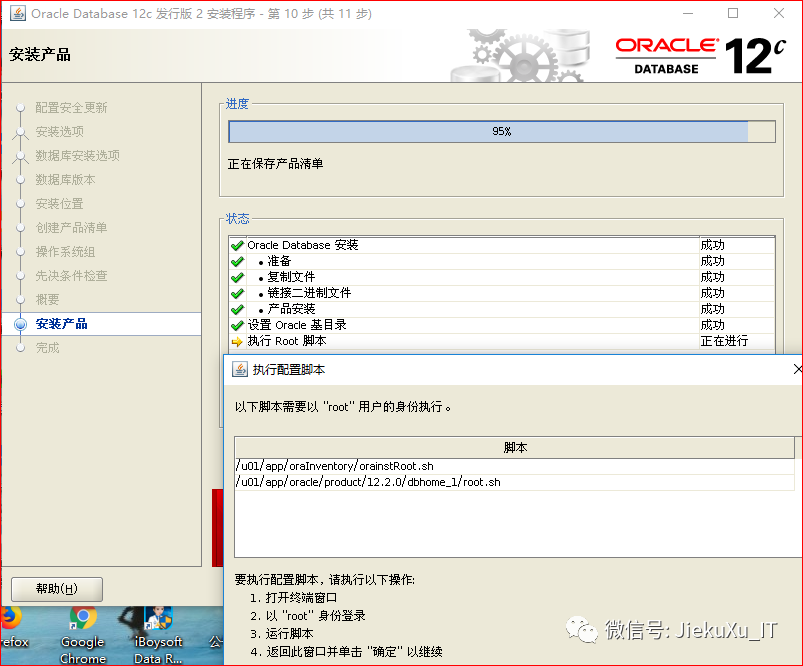Click the 95% installation progress bar

click(x=502, y=132)
